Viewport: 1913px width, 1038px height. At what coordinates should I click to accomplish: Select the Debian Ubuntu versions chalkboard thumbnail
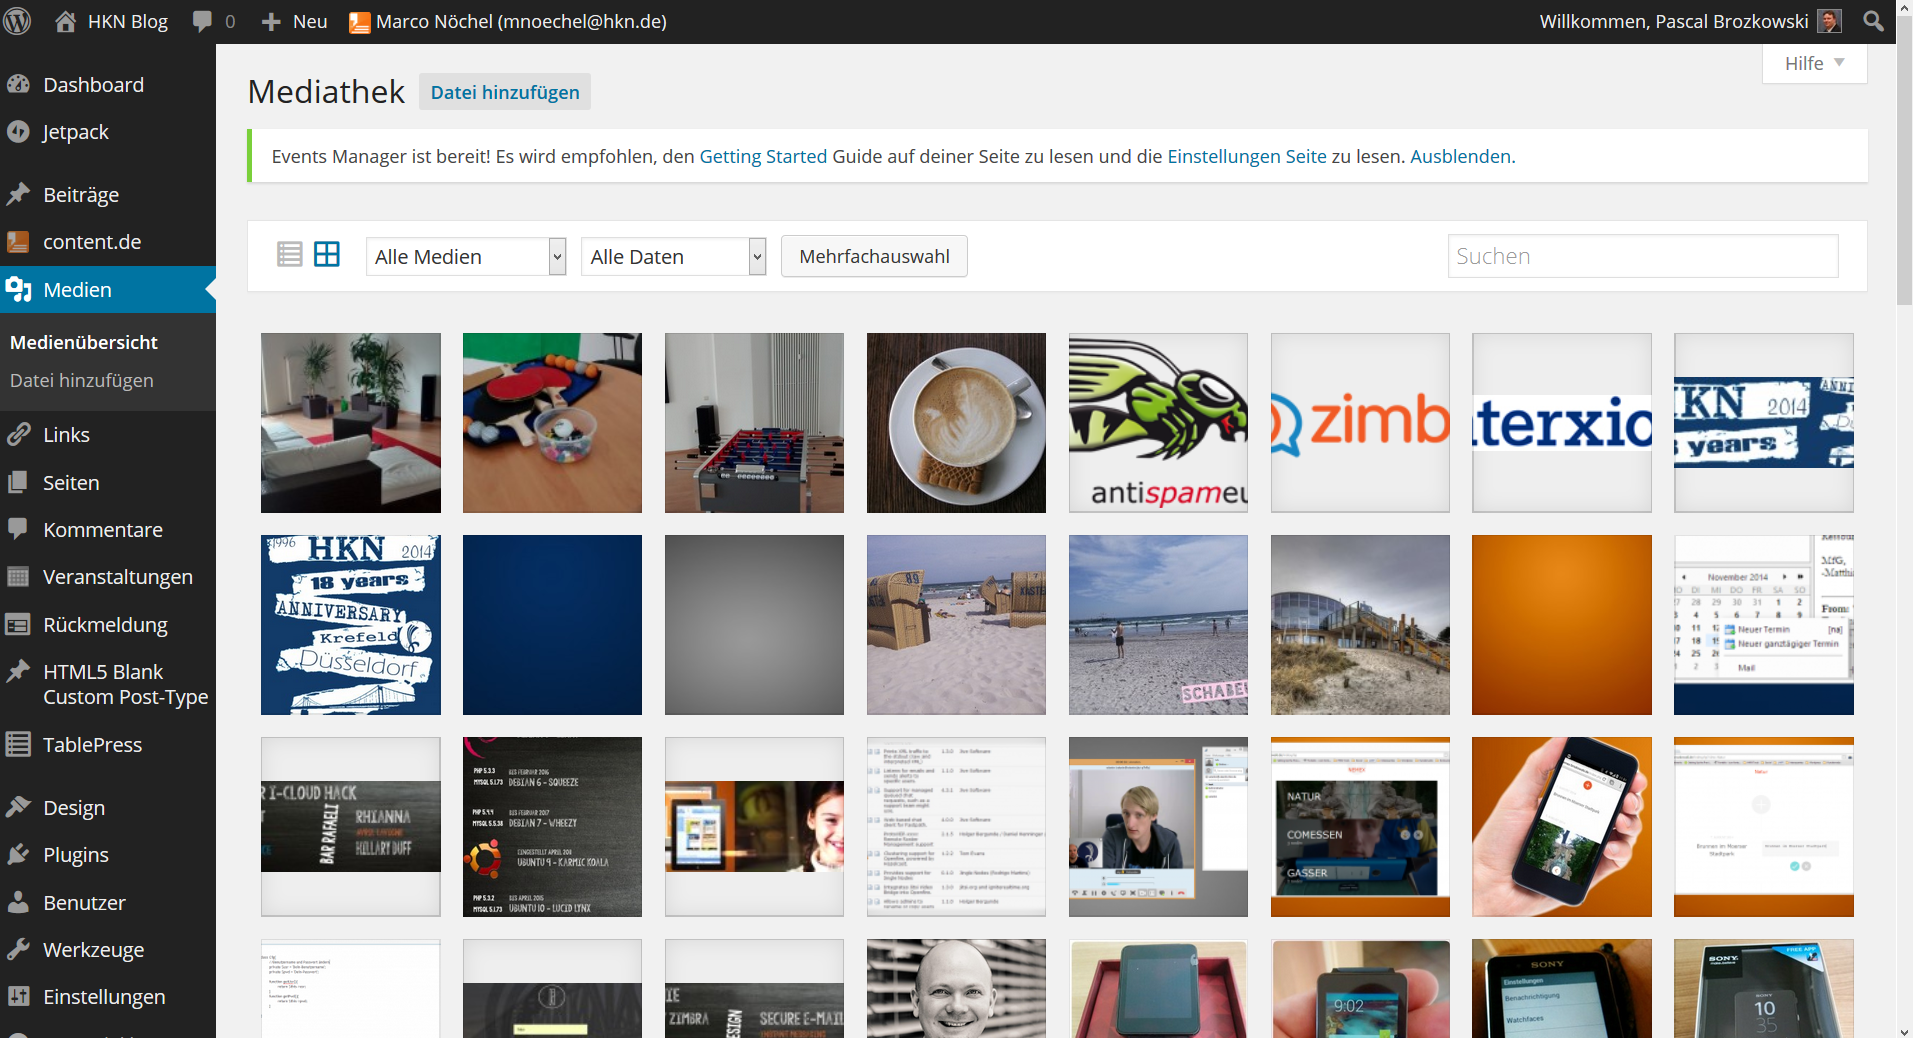click(552, 827)
